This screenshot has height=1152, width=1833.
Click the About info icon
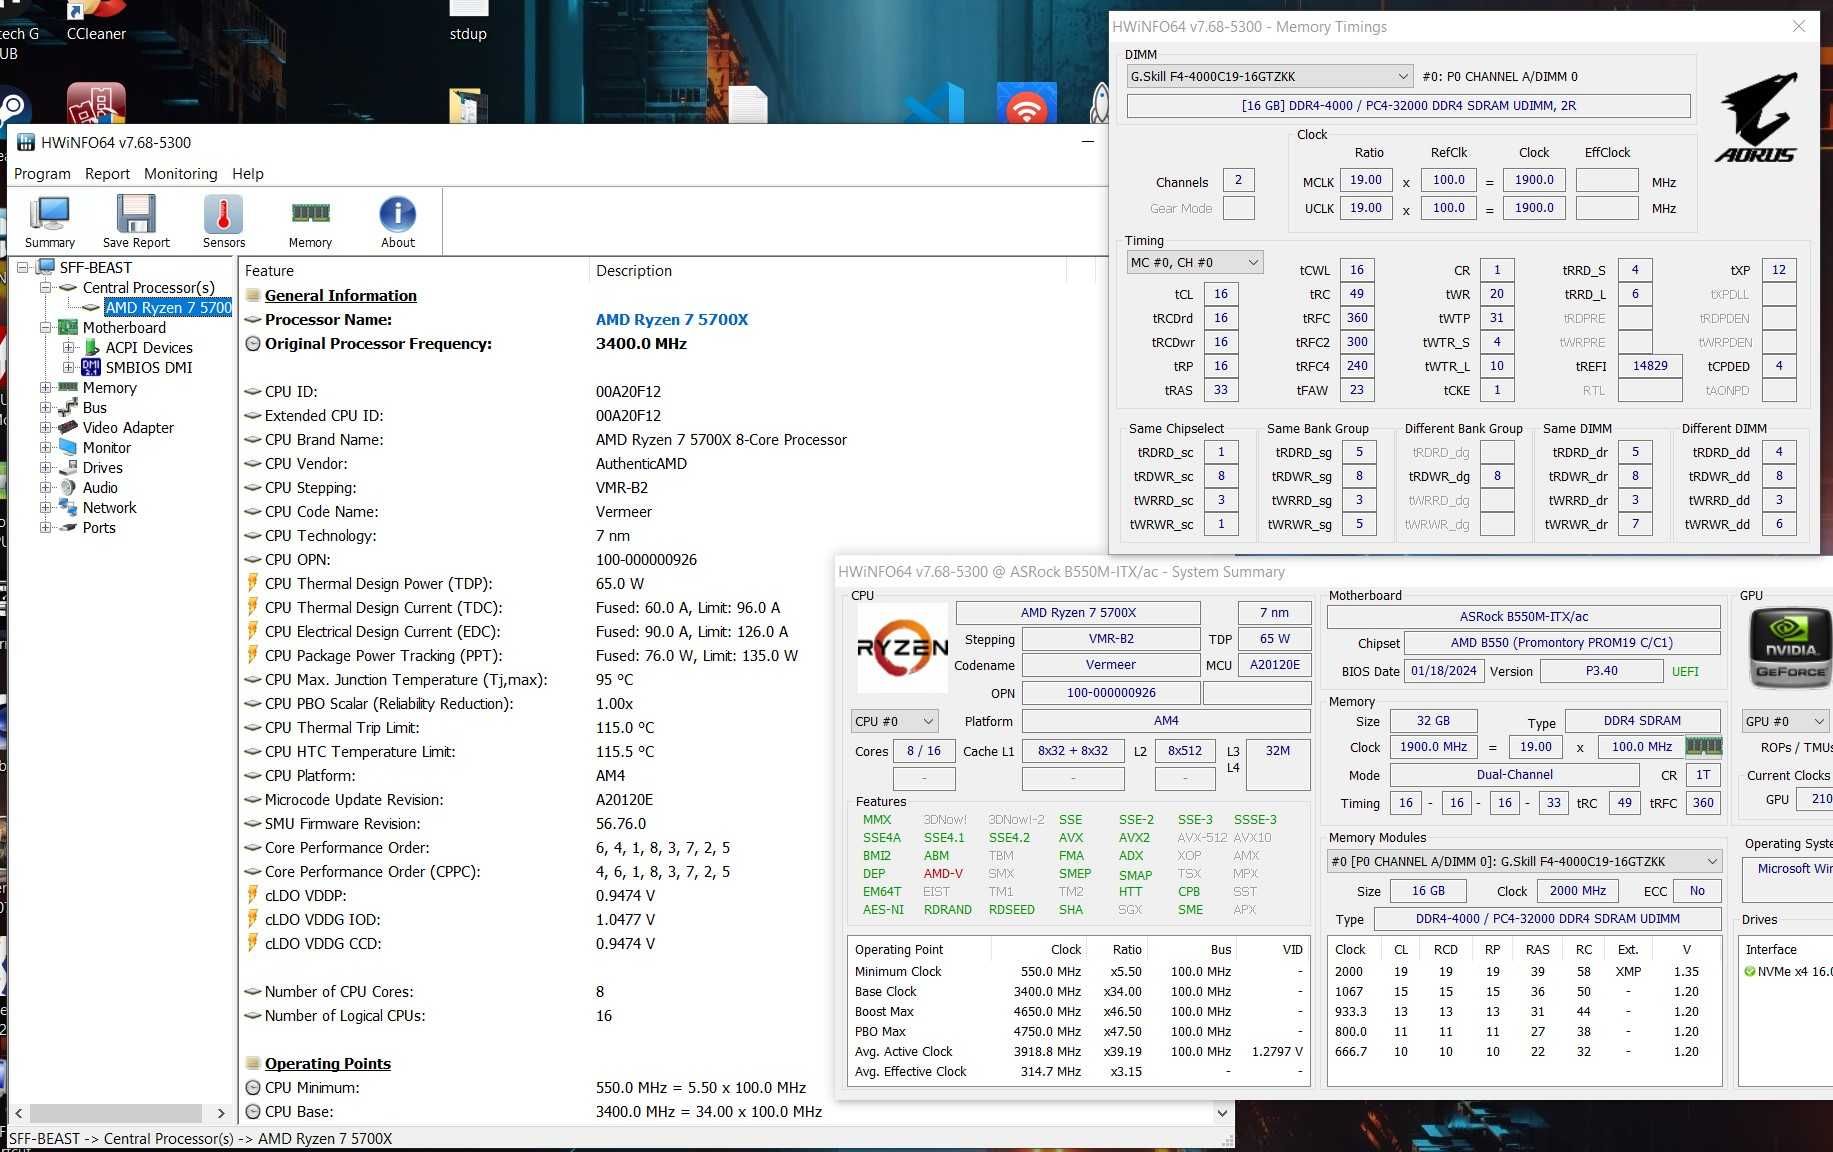(x=398, y=221)
